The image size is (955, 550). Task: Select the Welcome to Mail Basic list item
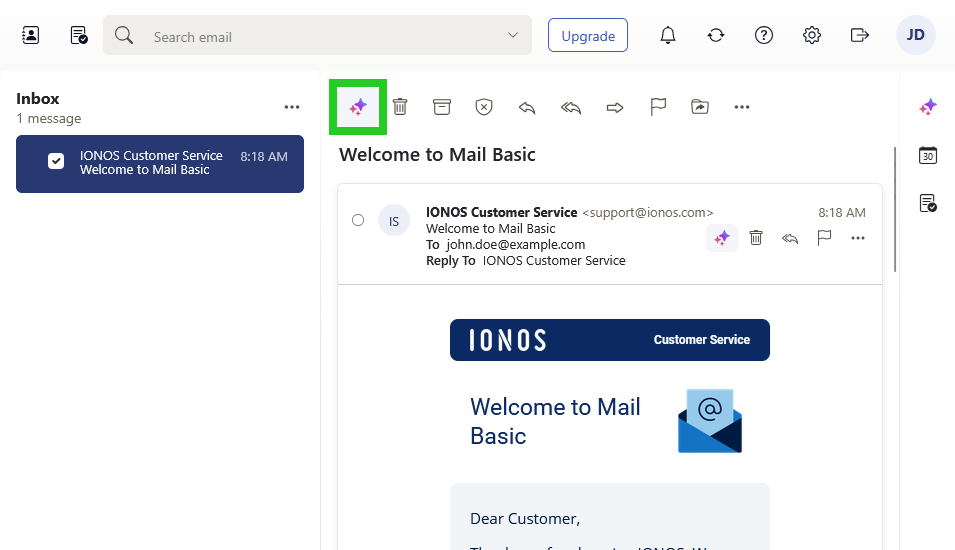(x=160, y=164)
